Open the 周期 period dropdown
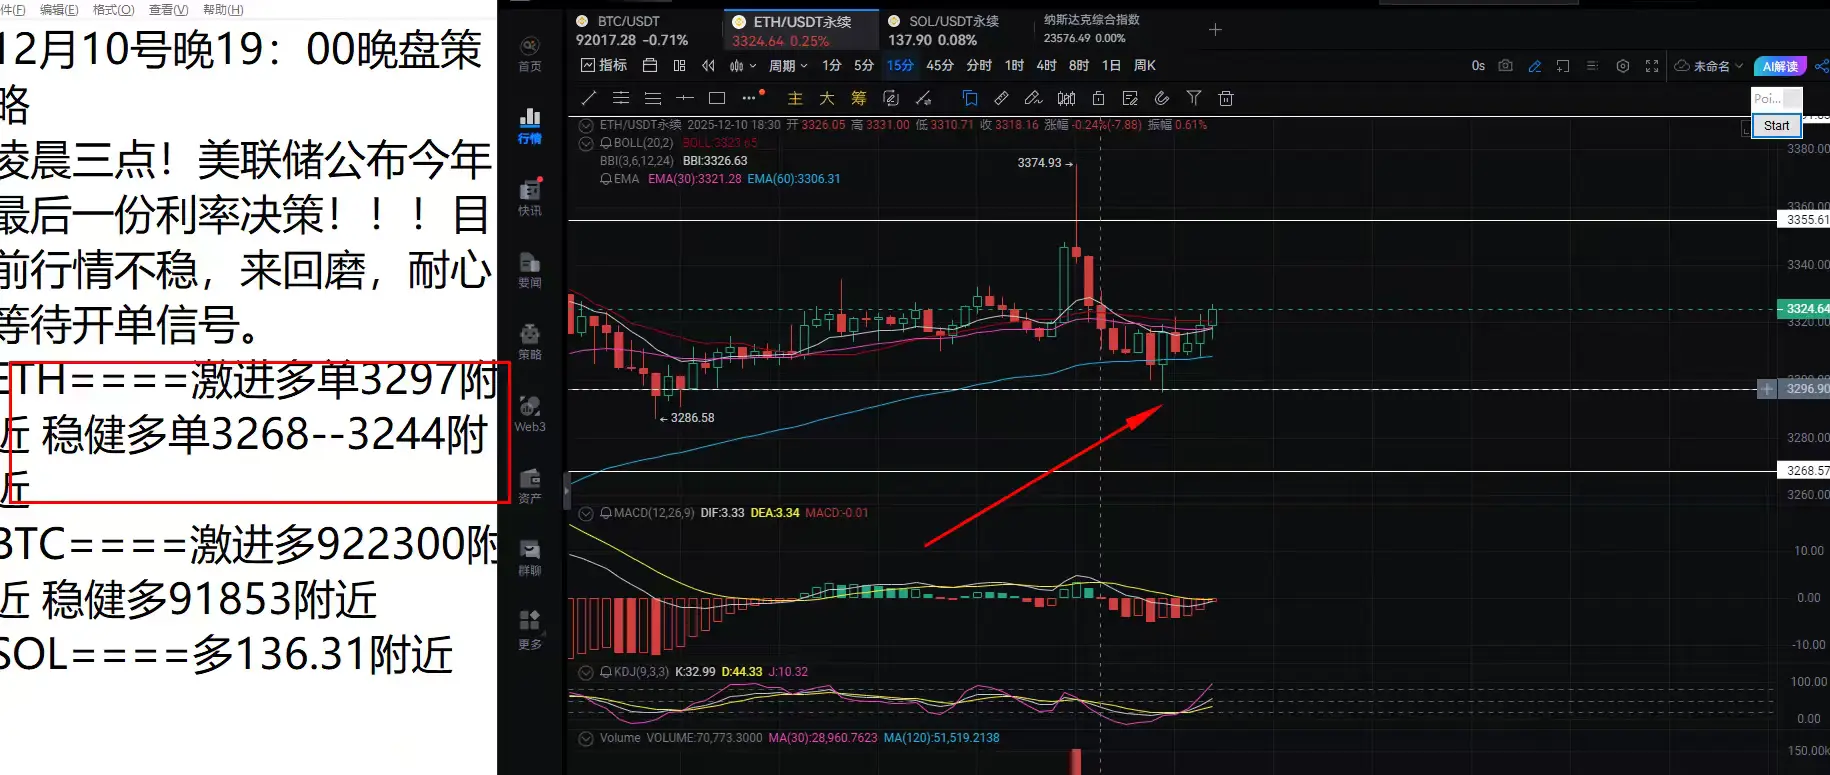The image size is (1830, 775). [x=788, y=66]
